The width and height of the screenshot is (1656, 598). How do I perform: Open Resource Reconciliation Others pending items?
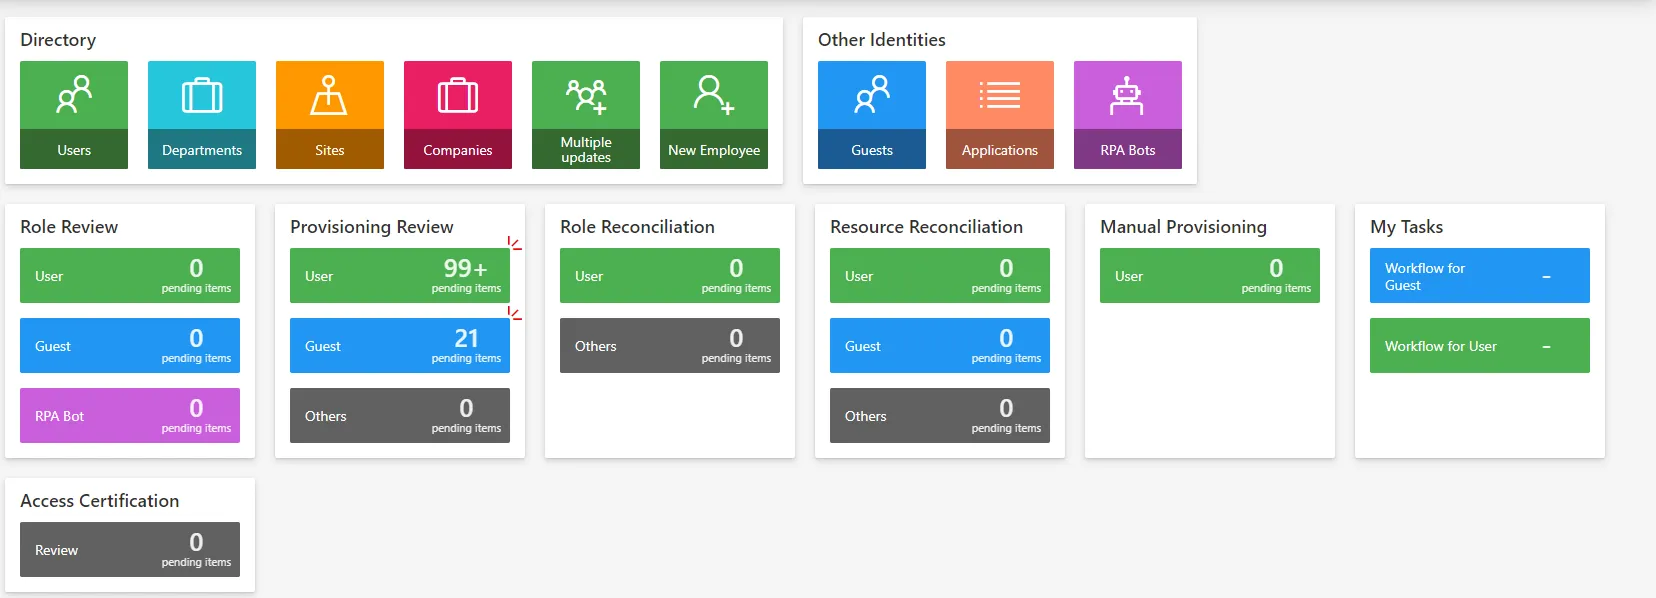(940, 416)
